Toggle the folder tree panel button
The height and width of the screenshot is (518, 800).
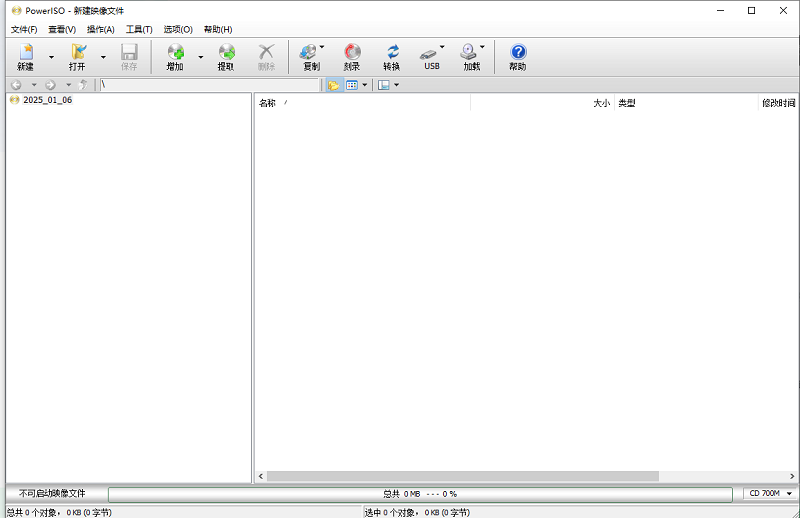tap(334, 86)
